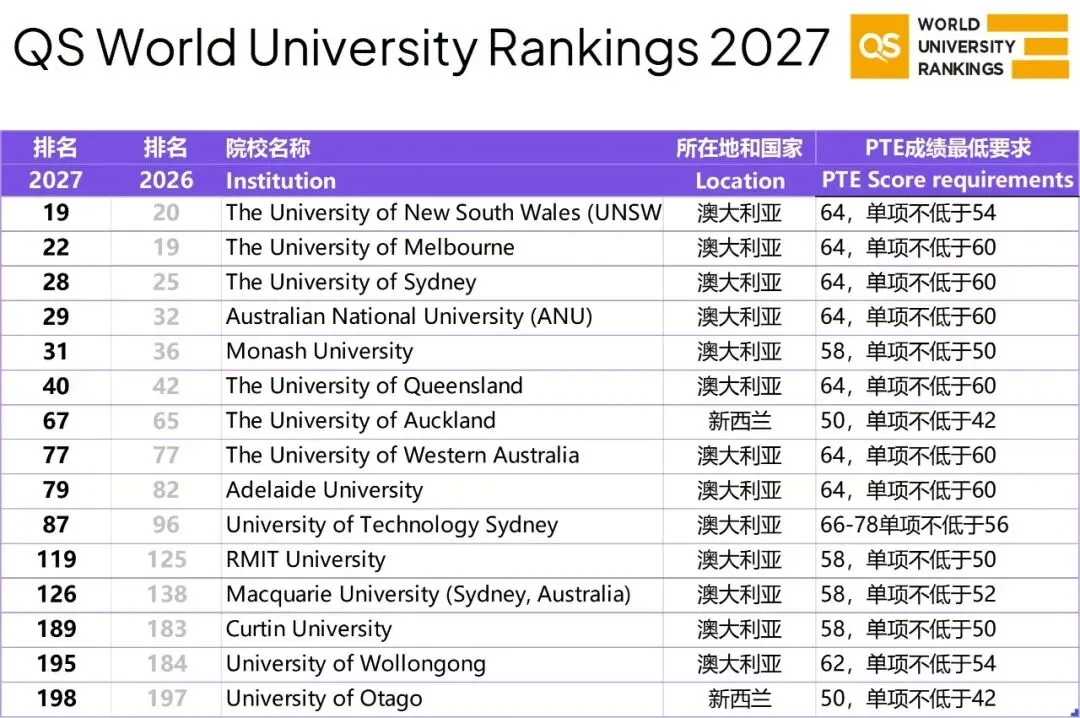Screen dimensions: 1080x718
Task: Select the PTE成绩最低要求 header cell
Action: point(948,147)
